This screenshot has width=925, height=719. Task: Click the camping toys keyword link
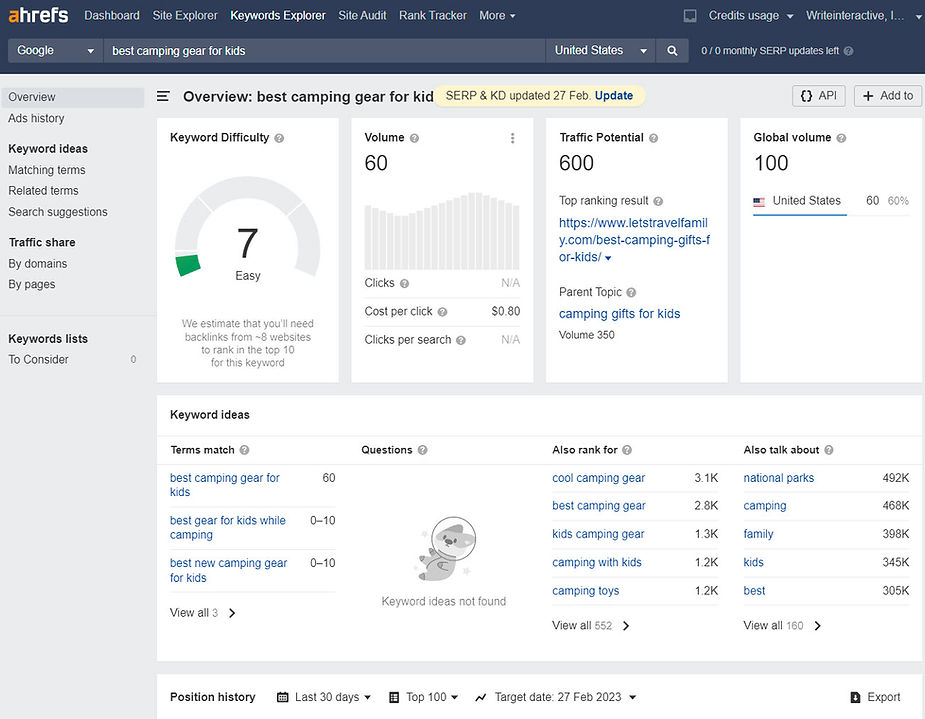tap(585, 591)
